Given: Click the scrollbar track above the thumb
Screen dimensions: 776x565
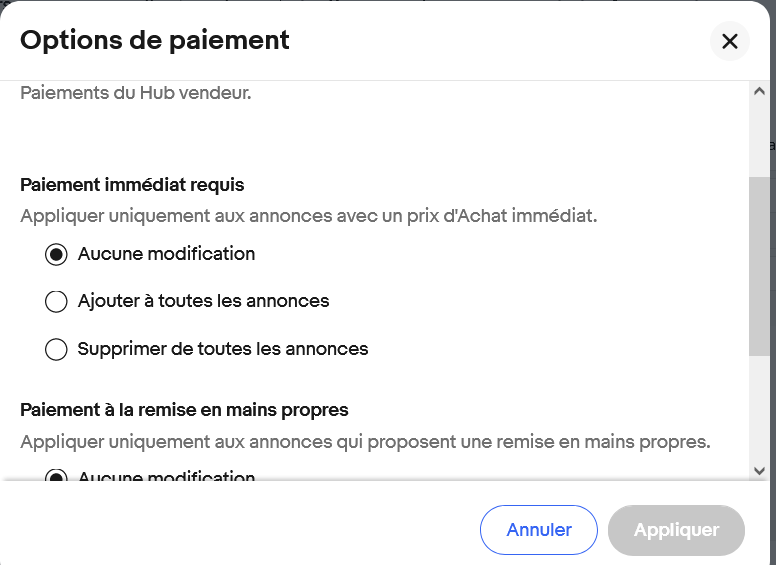Looking at the screenshot, I should pyautogui.click(x=759, y=139).
